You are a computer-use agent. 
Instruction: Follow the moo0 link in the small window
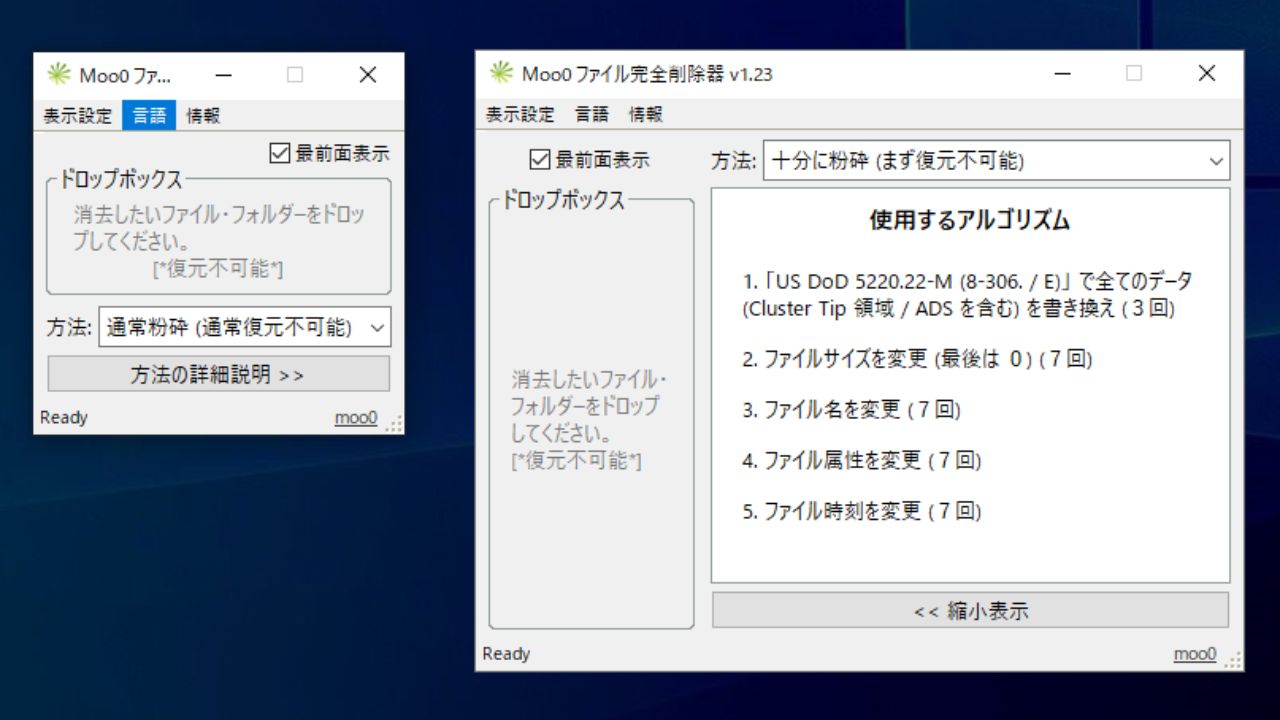pos(356,418)
